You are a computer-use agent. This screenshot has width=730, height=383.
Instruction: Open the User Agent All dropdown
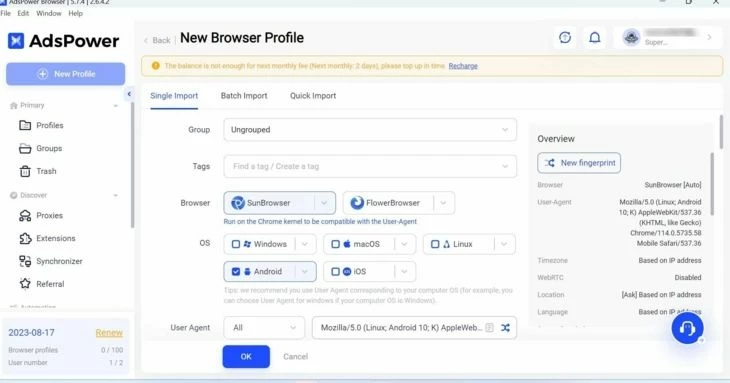tap(264, 328)
